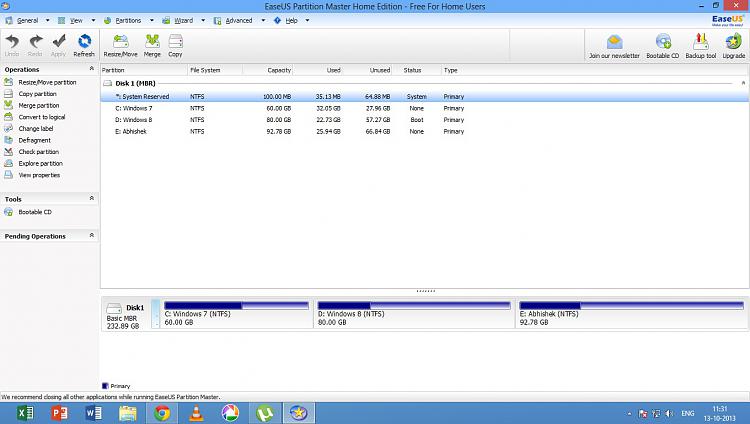
Task: Sort by the Used column header
Action: click(318, 70)
